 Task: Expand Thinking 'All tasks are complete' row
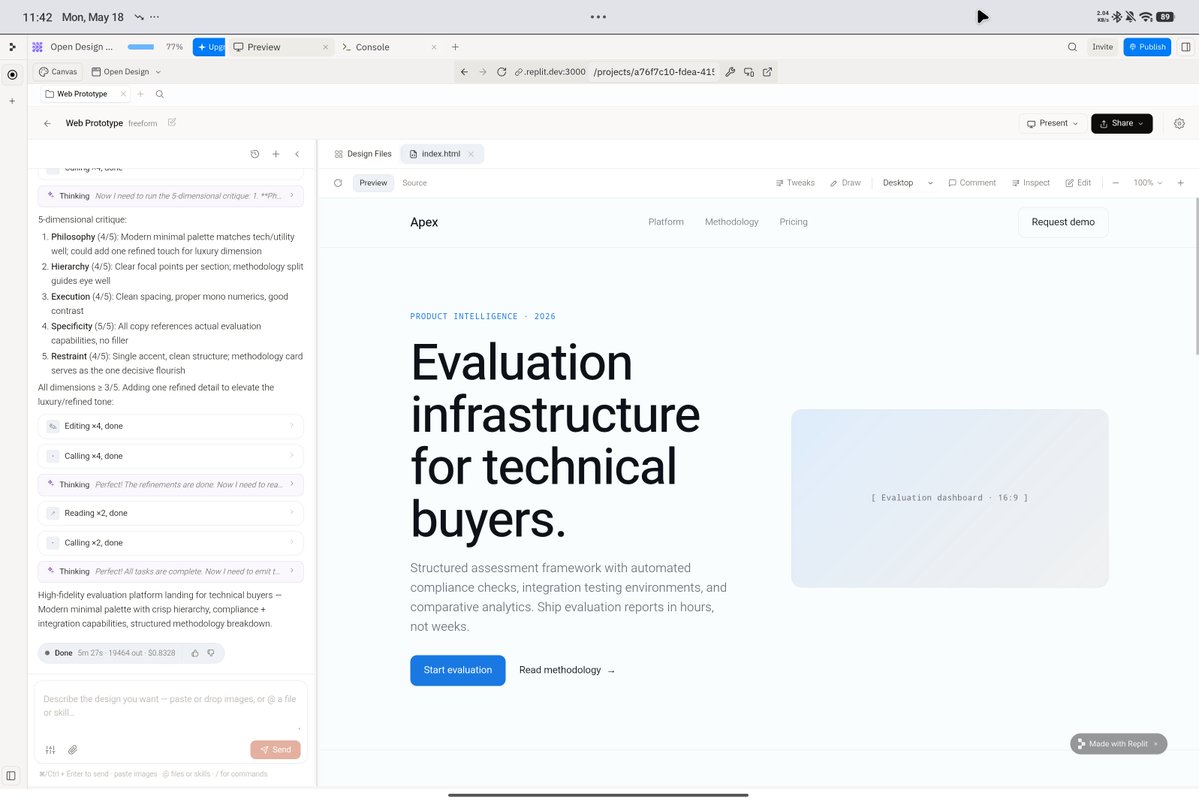pyautogui.click(x=171, y=571)
